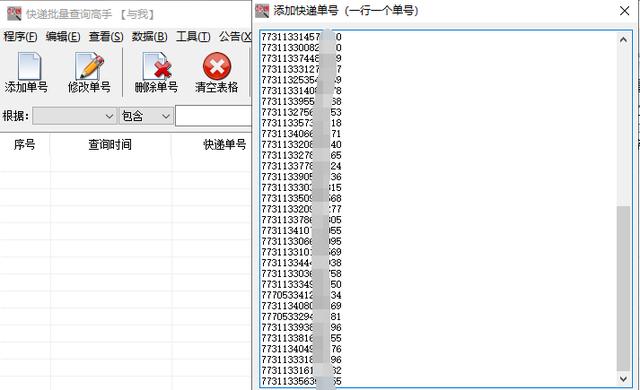Click the 添加单号 toolbar icon

[29, 66]
